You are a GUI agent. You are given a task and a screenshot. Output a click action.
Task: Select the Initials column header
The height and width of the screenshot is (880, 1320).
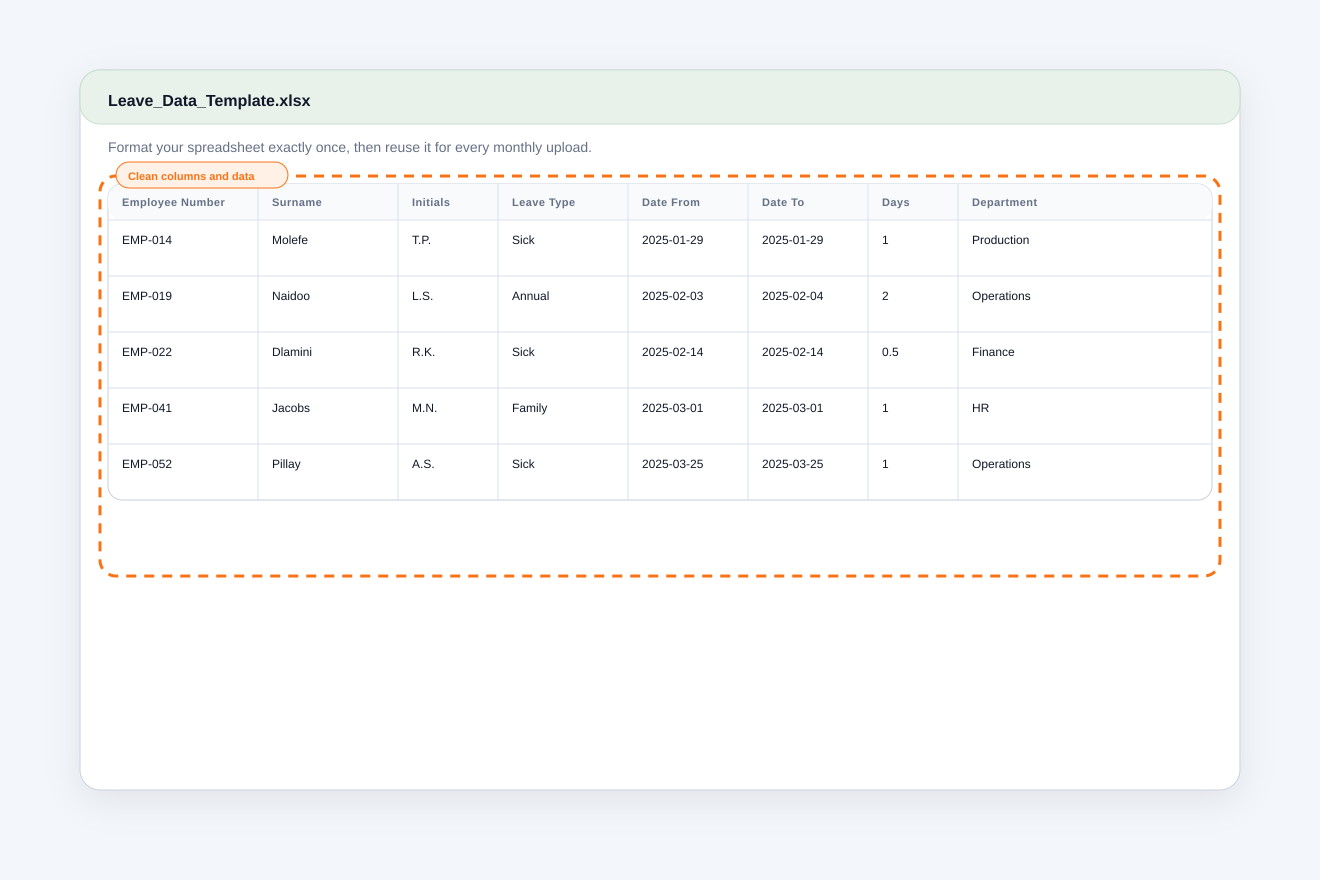pos(448,202)
